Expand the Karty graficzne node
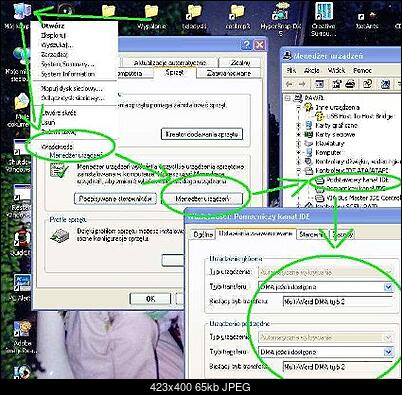402x395 pixels. (299, 125)
